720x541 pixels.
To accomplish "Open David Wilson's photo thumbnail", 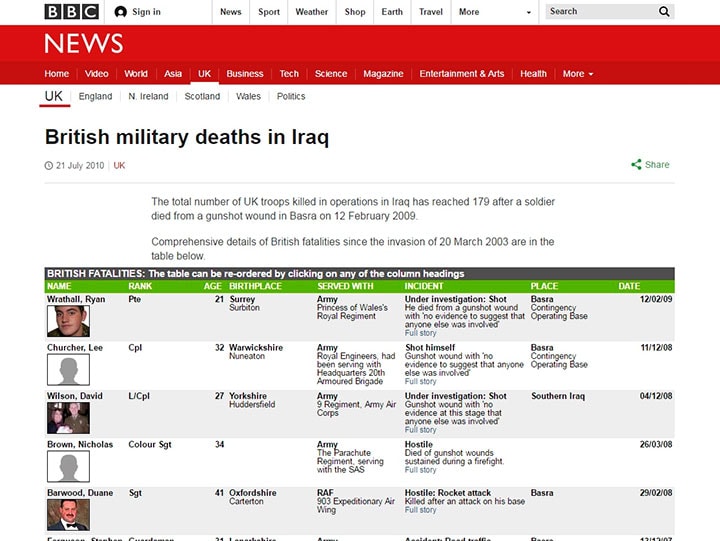I will pyautogui.click(x=68, y=417).
